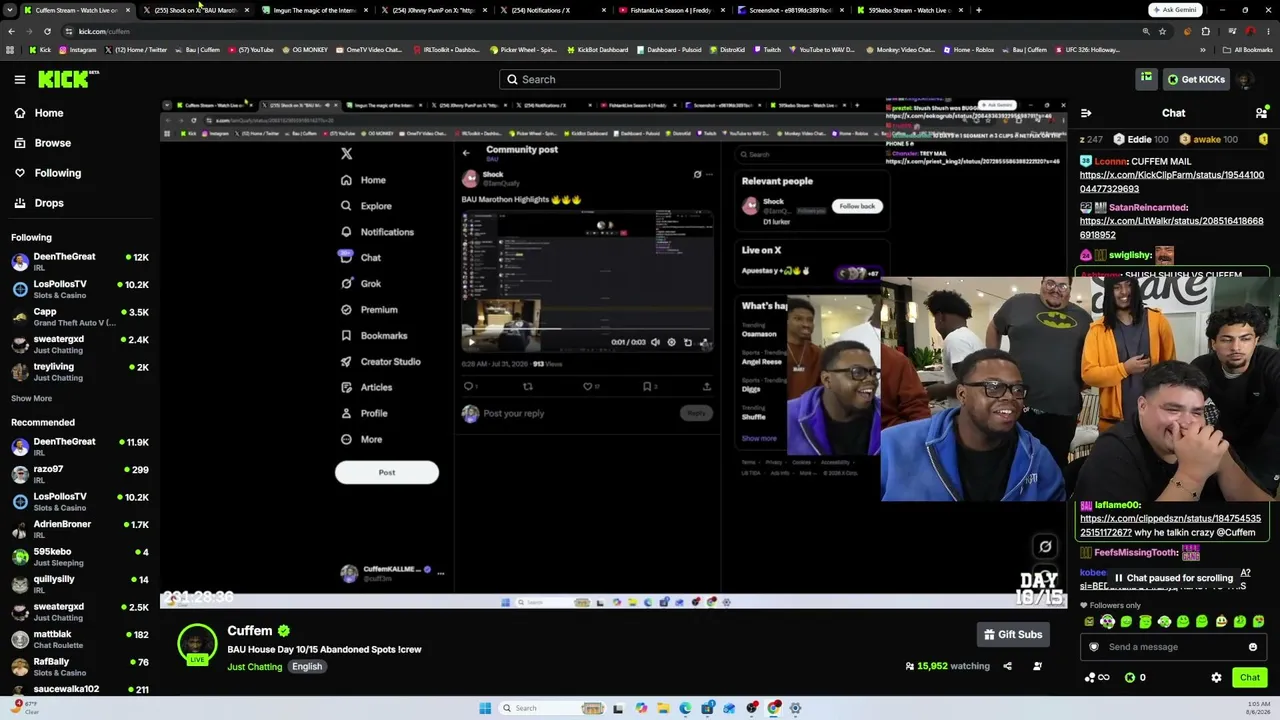
Task: Click the green KICK logo
Action: point(69,79)
